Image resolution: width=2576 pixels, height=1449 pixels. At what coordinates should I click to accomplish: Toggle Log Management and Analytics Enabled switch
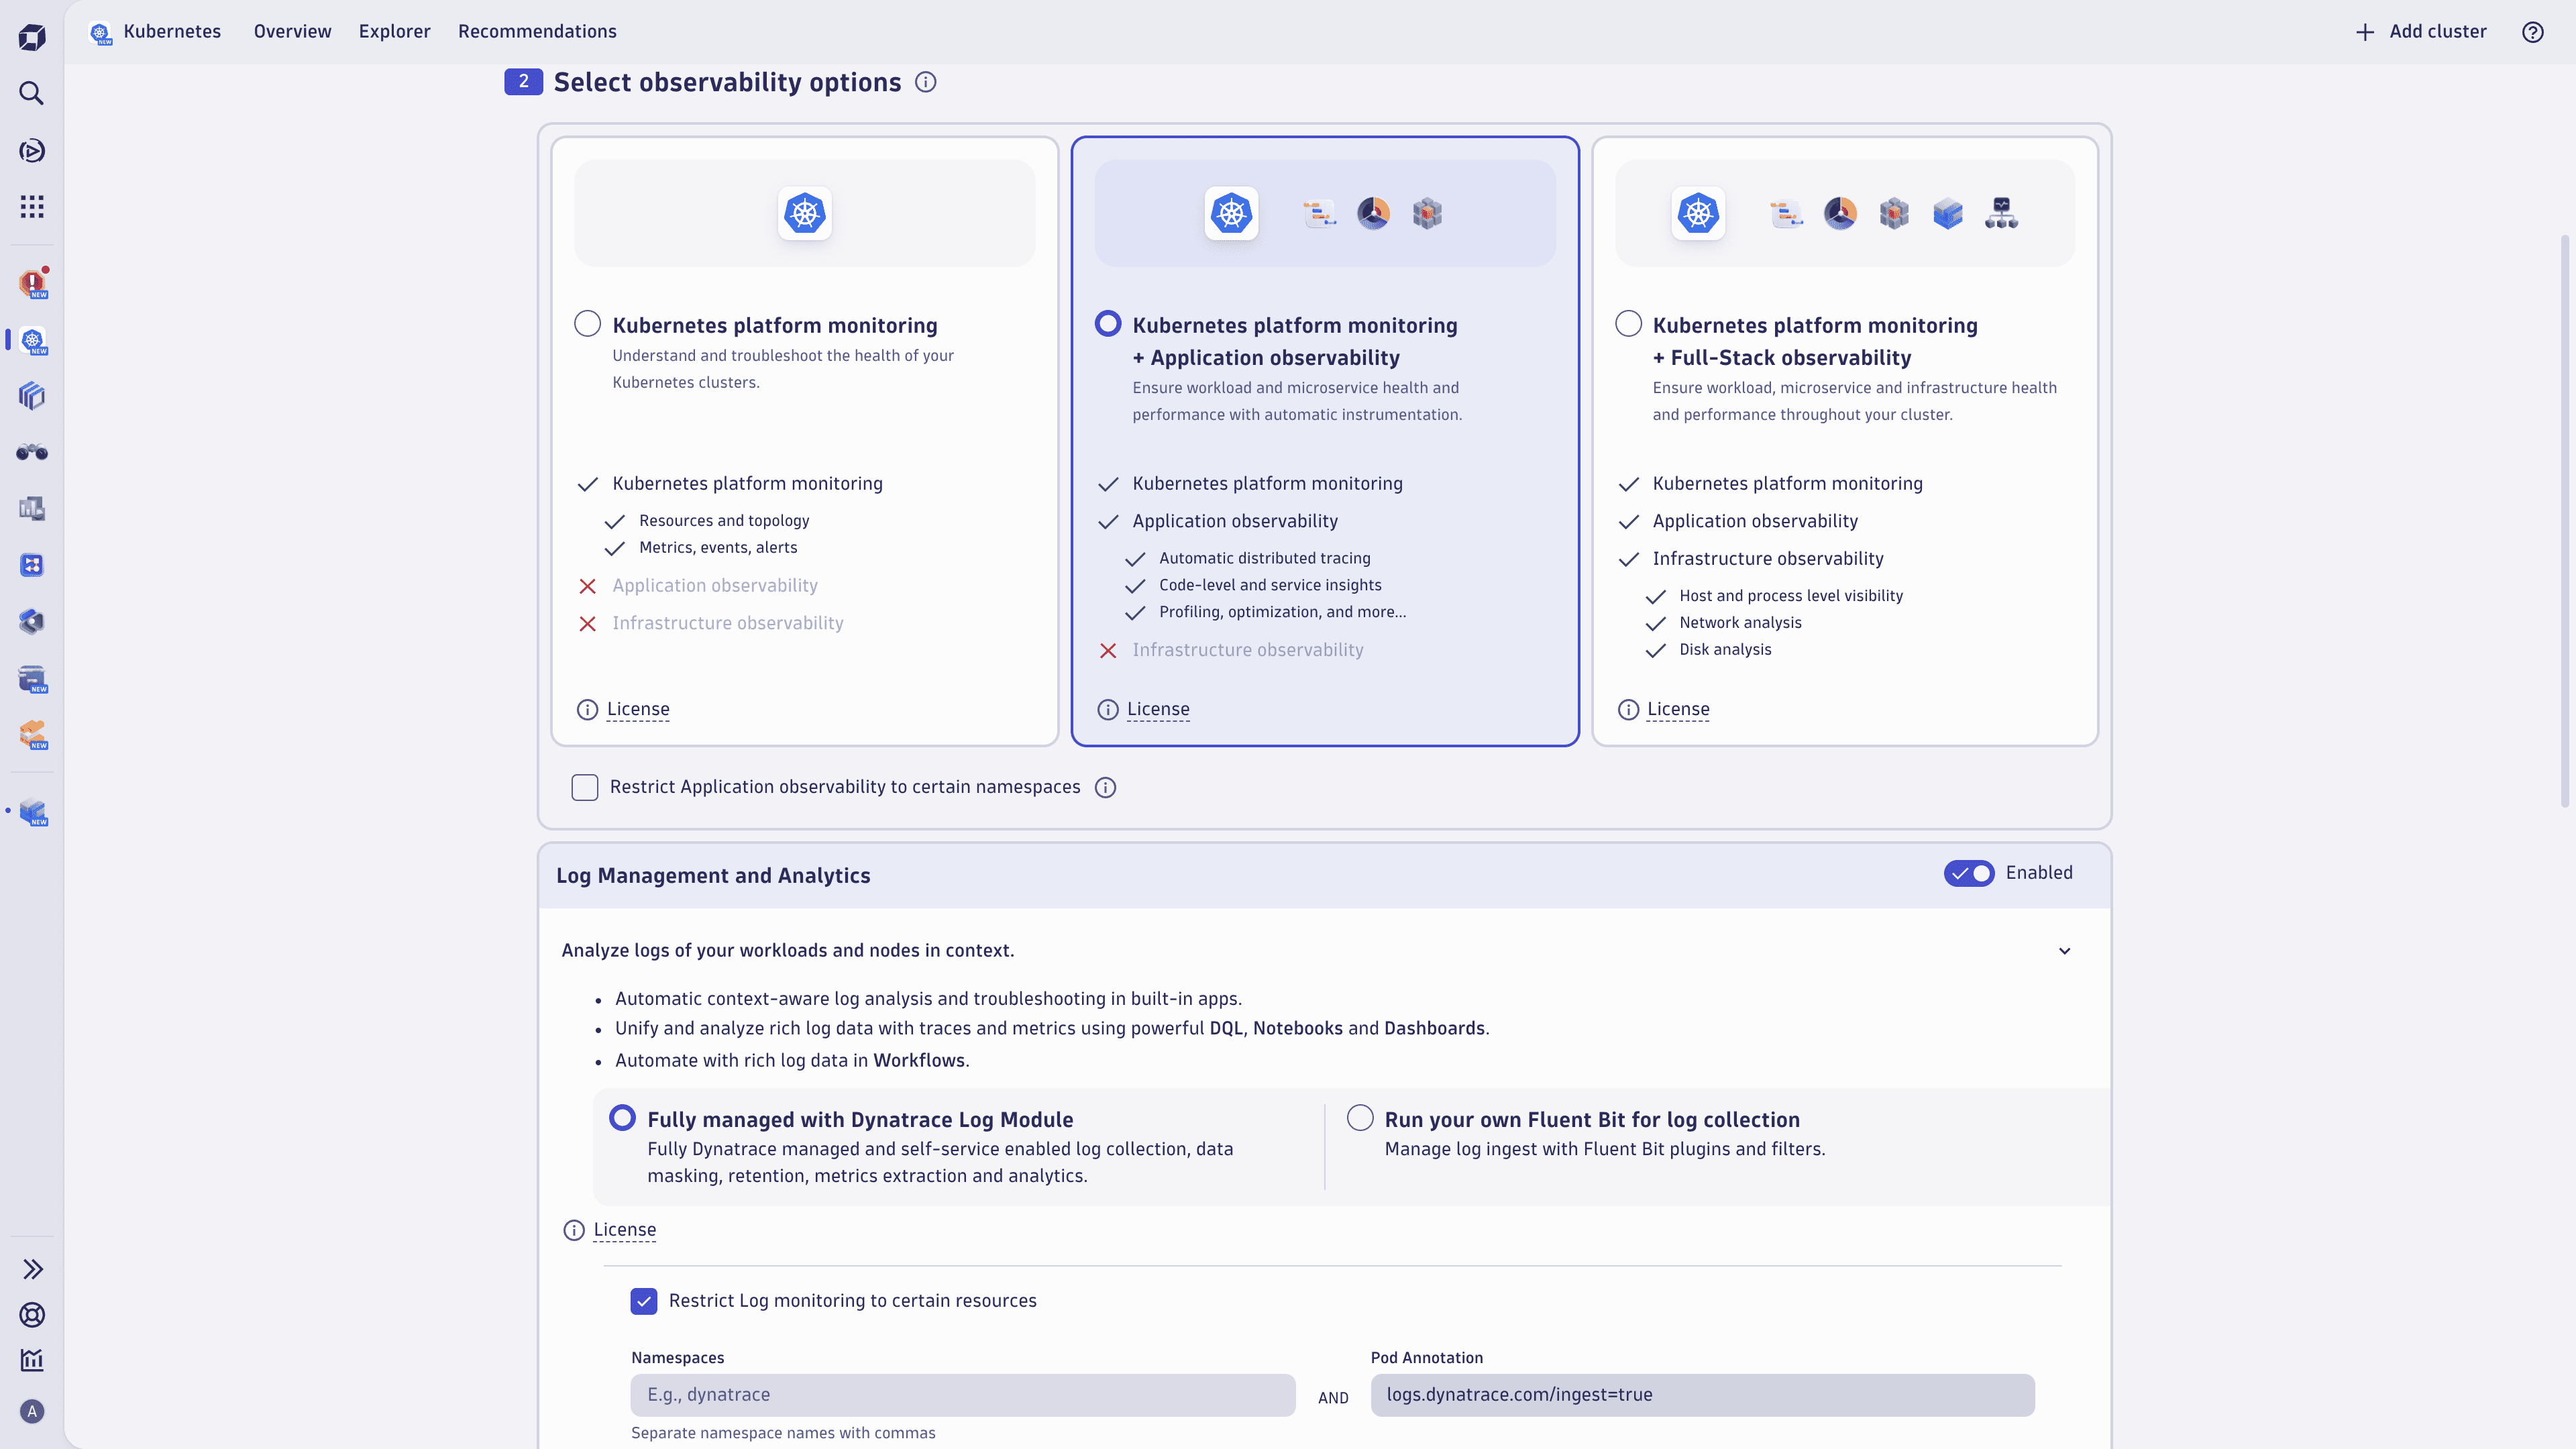pos(1969,873)
